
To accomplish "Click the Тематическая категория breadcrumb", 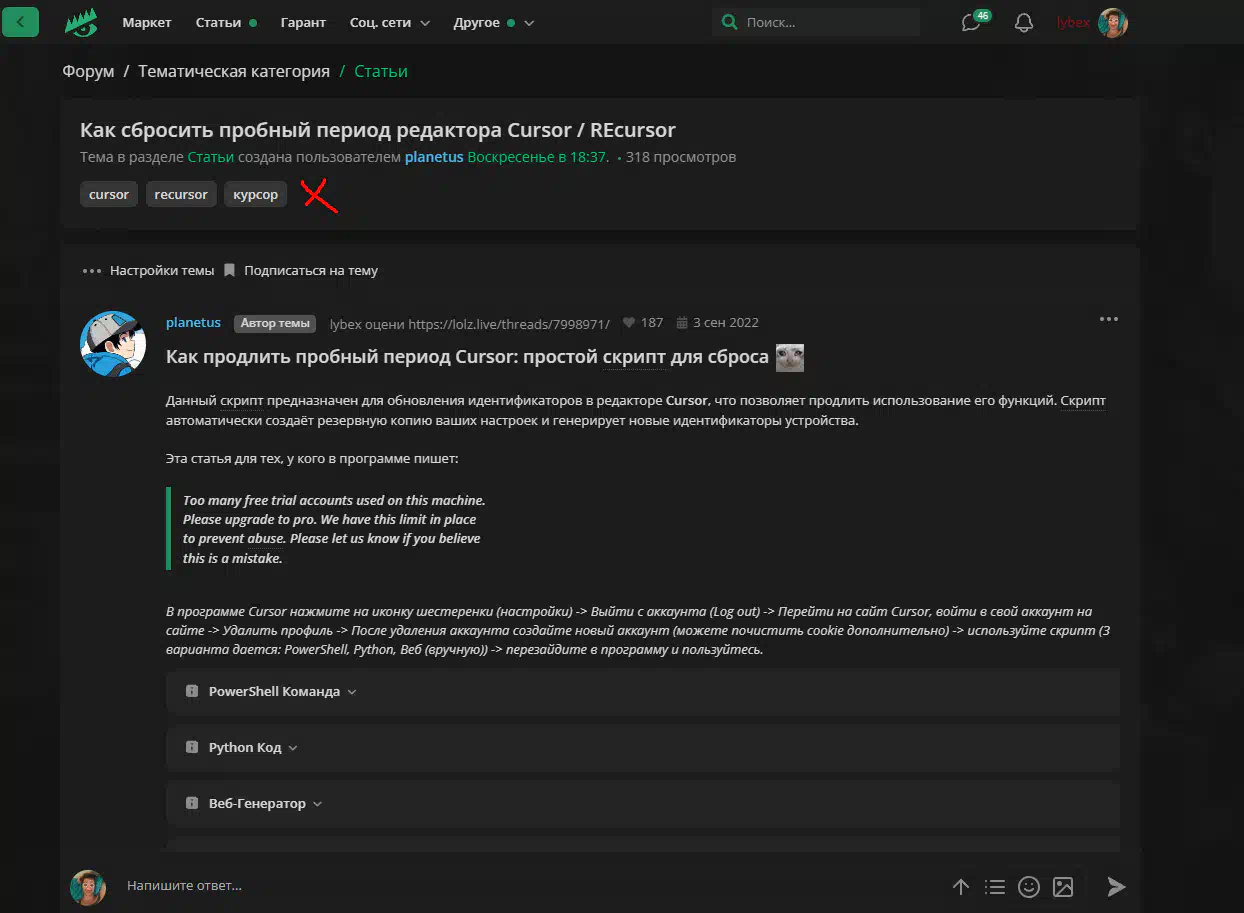I will coord(234,71).
